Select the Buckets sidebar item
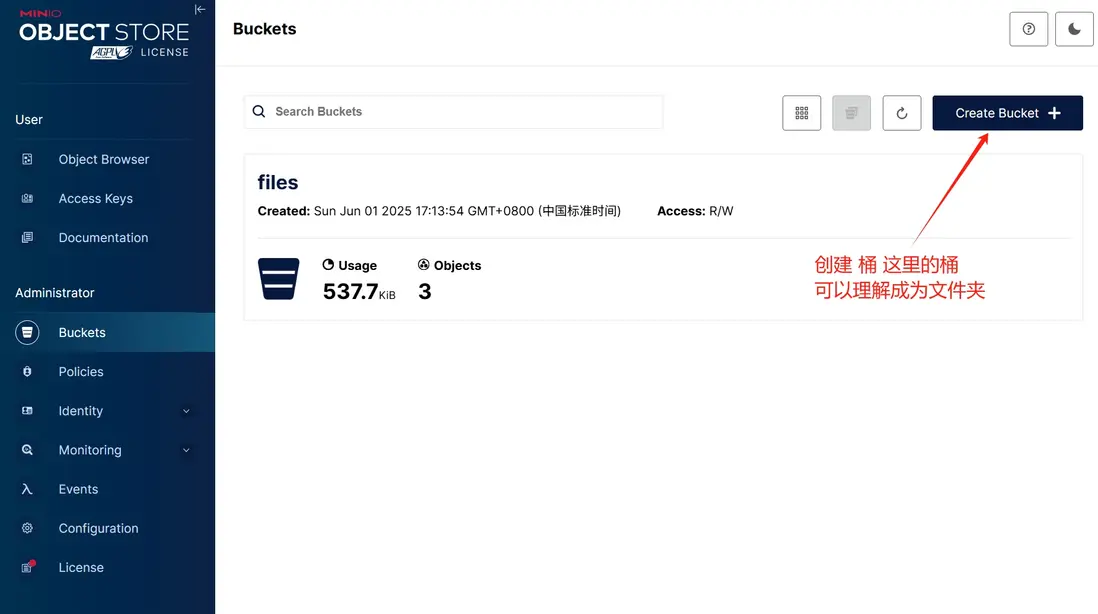Viewport: 1098px width, 614px height. pos(82,332)
